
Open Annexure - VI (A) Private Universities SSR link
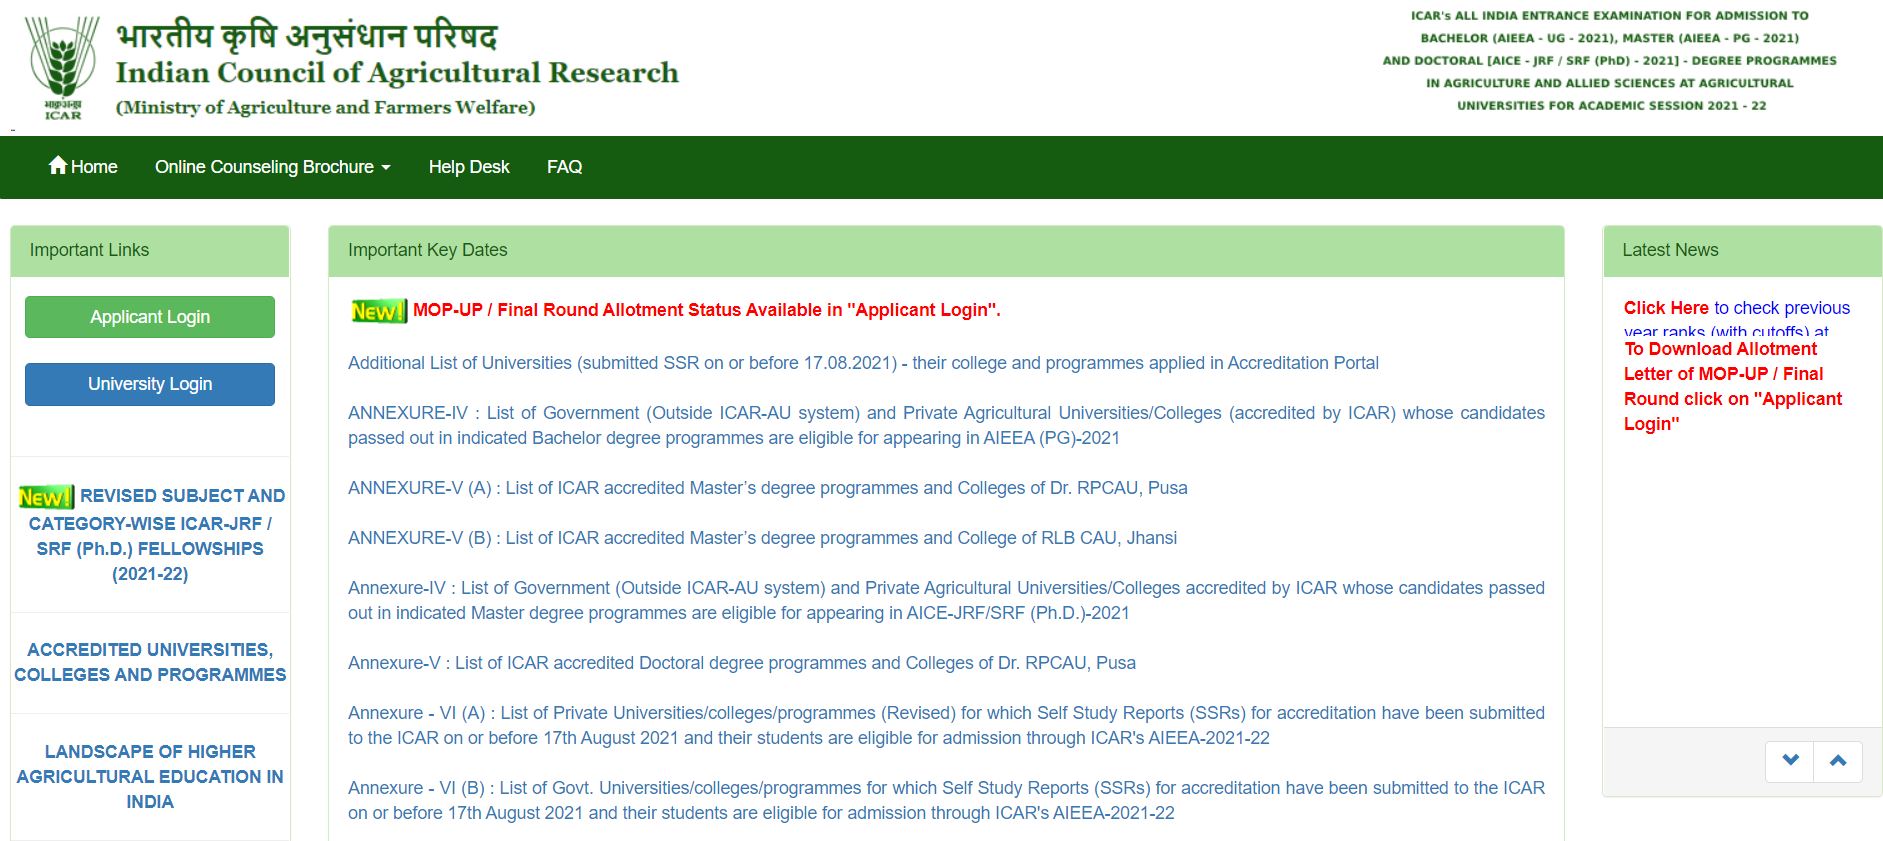point(946,725)
